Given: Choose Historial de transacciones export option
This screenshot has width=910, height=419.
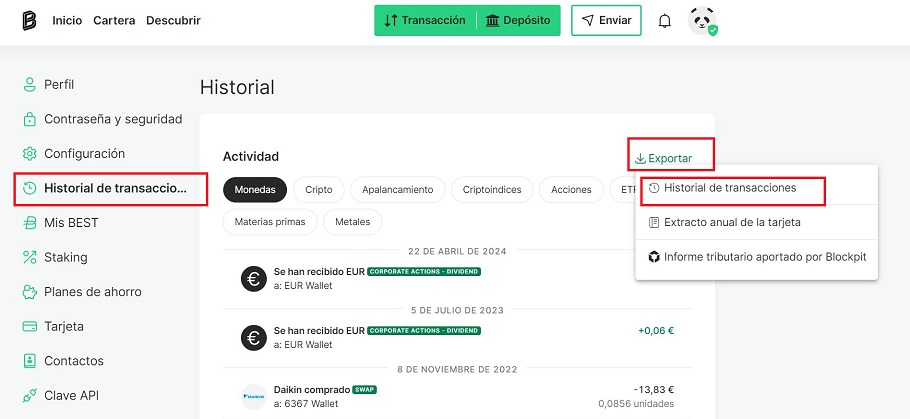Looking at the screenshot, I should (730, 188).
